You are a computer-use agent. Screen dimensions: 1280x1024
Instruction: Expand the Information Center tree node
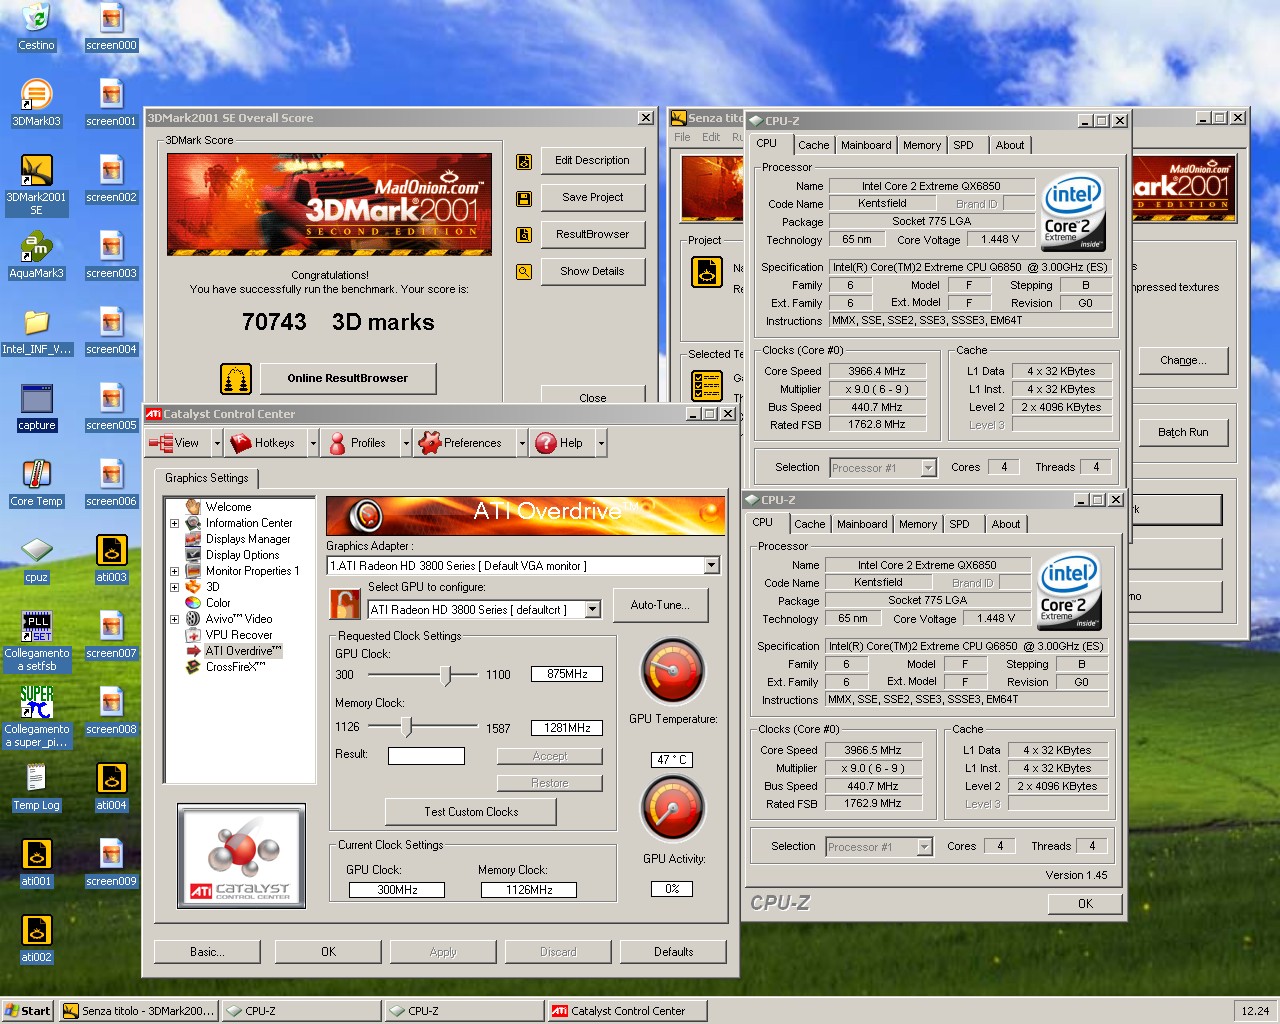click(174, 523)
